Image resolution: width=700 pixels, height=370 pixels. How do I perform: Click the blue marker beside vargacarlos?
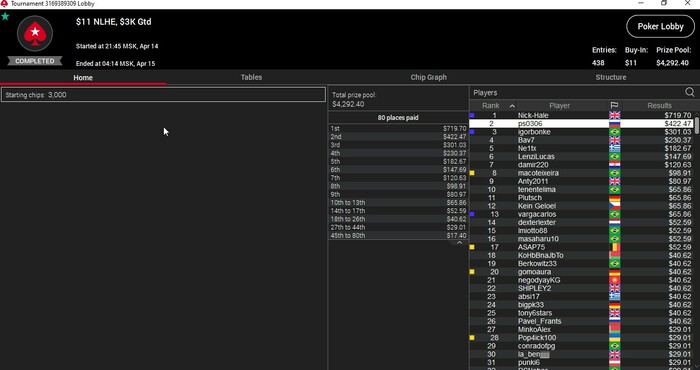(472, 214)
